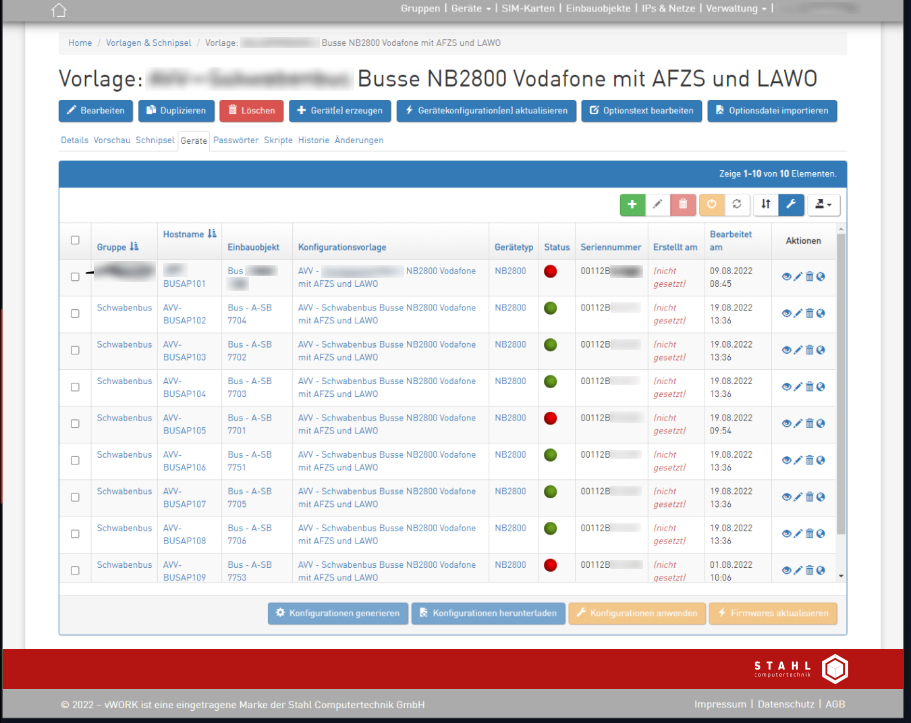Select the checkbox for AVV-BUSAP107 row
This screenshot has height=723, width=911.
tap(75, 497)
